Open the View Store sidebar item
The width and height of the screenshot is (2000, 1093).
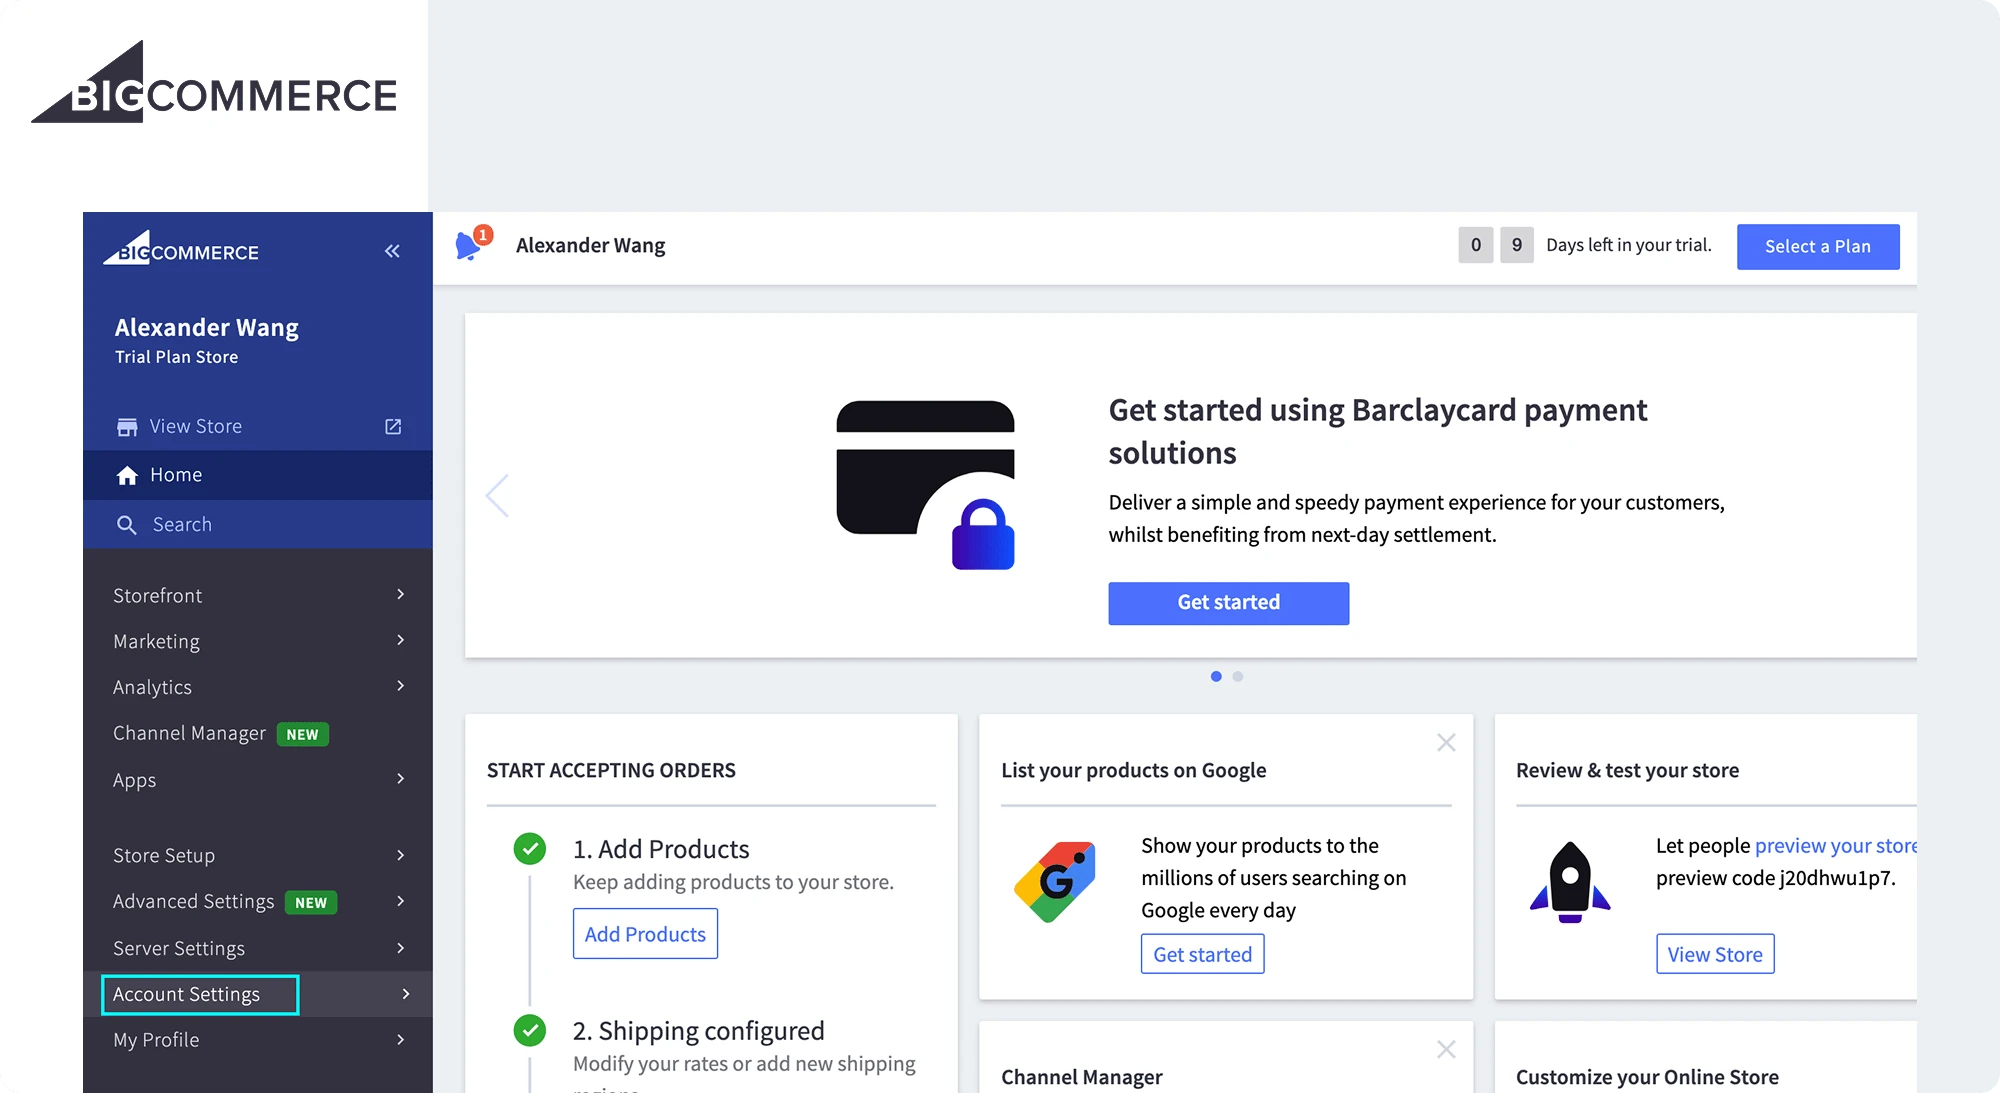258,426
